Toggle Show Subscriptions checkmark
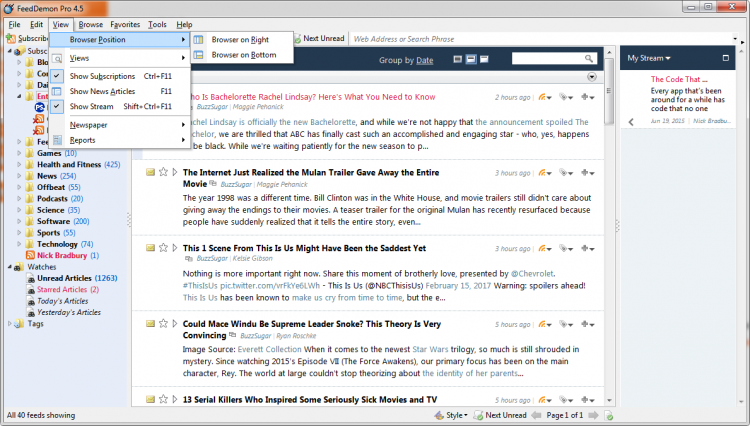 (56, 76)
